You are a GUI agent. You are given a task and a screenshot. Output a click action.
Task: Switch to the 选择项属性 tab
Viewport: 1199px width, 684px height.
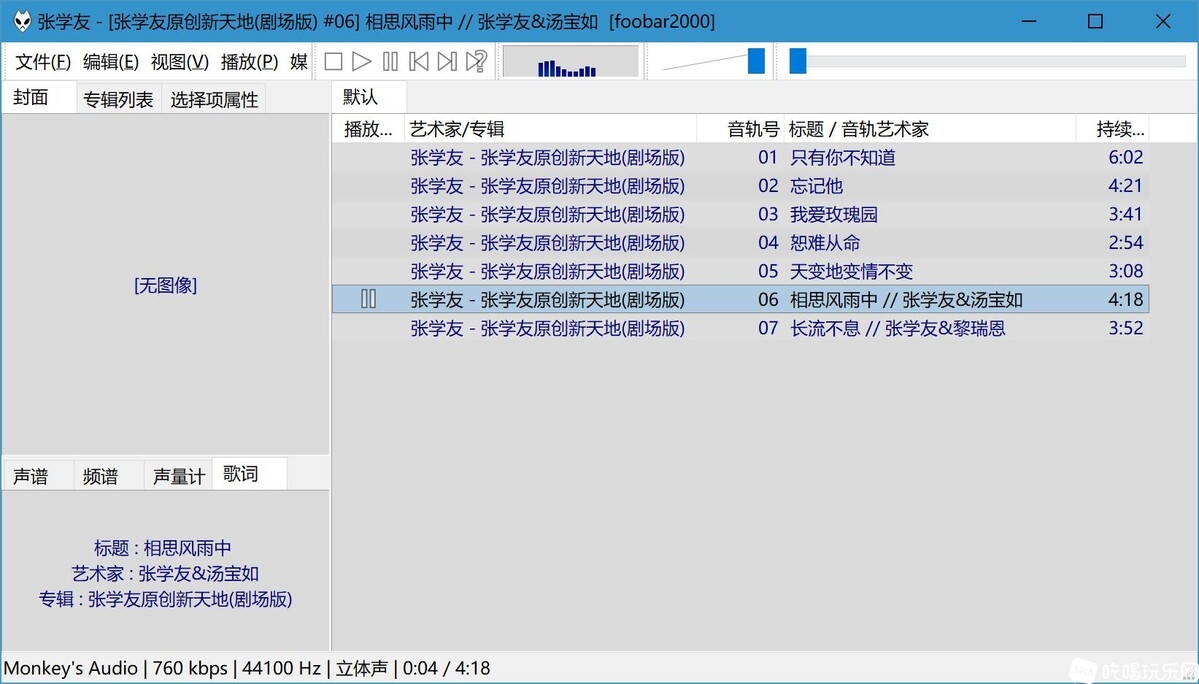pos(214,99)
